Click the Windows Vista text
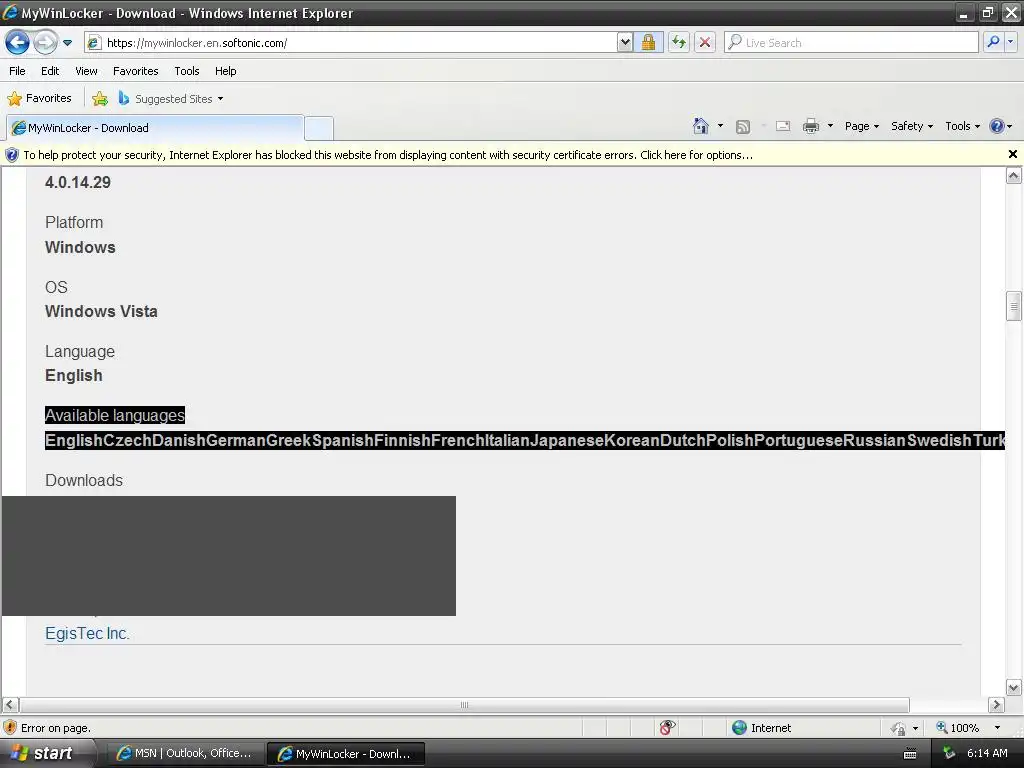Image resolution: width=1024 pixels, height=768 pixels. 101,312
